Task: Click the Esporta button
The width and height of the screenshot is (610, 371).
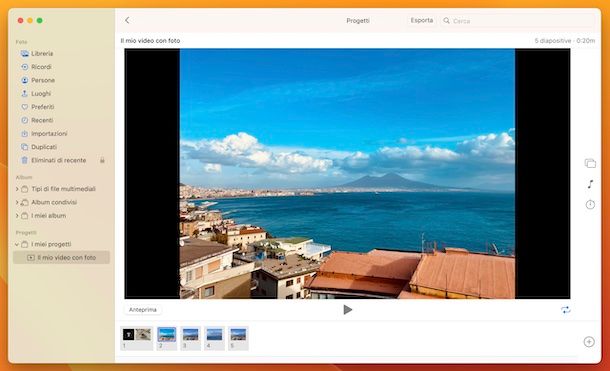Action: pyautogui.click(x=422, y=20)
